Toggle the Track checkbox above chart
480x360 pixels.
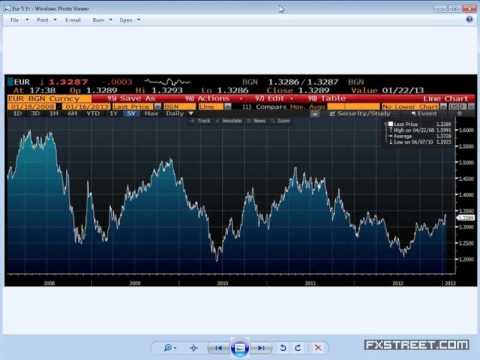(201, 121)
